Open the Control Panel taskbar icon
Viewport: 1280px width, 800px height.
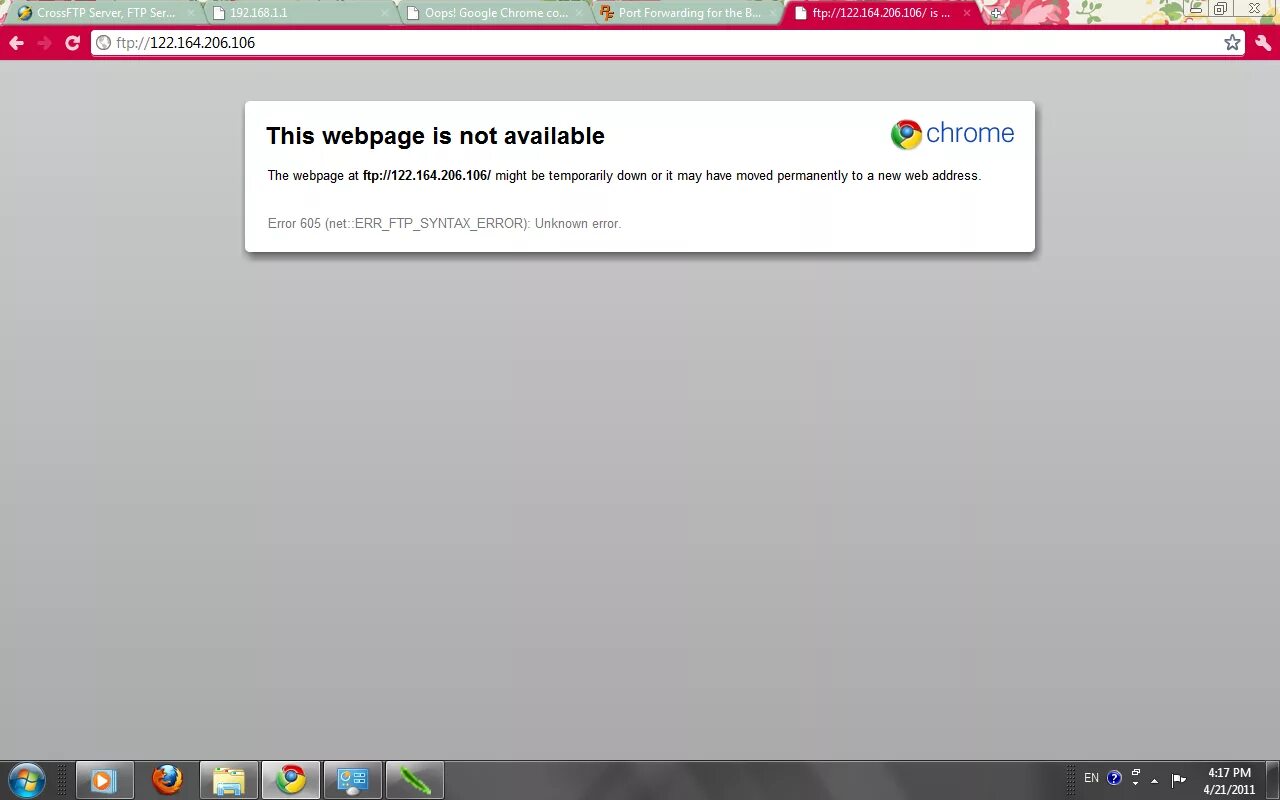[353, 780]
